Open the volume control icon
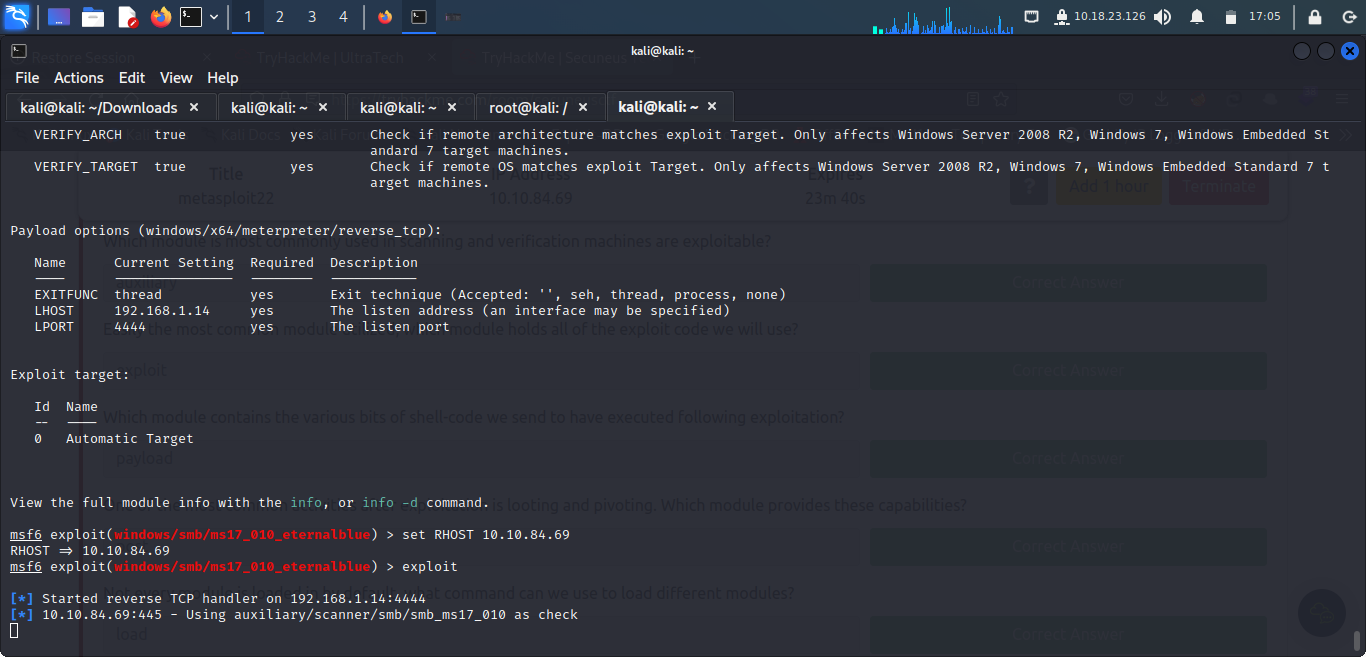The height and width of the screenshot is (657, 1366). tap(1162, 17)
